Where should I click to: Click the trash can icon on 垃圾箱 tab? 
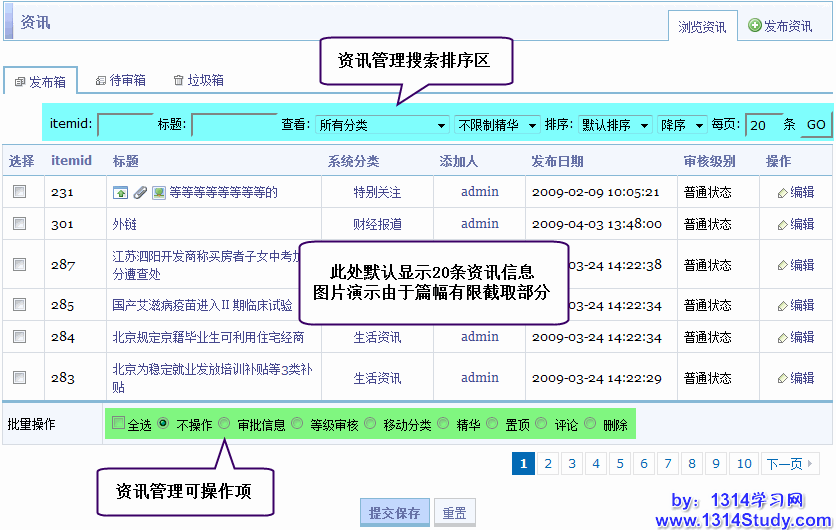[178, 80]
